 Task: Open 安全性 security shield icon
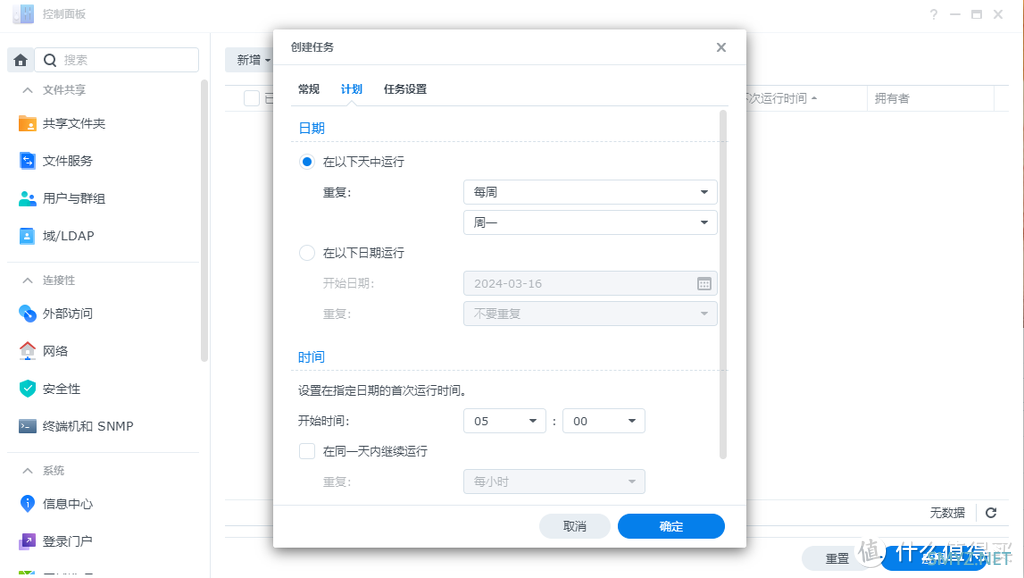[27, 389]
